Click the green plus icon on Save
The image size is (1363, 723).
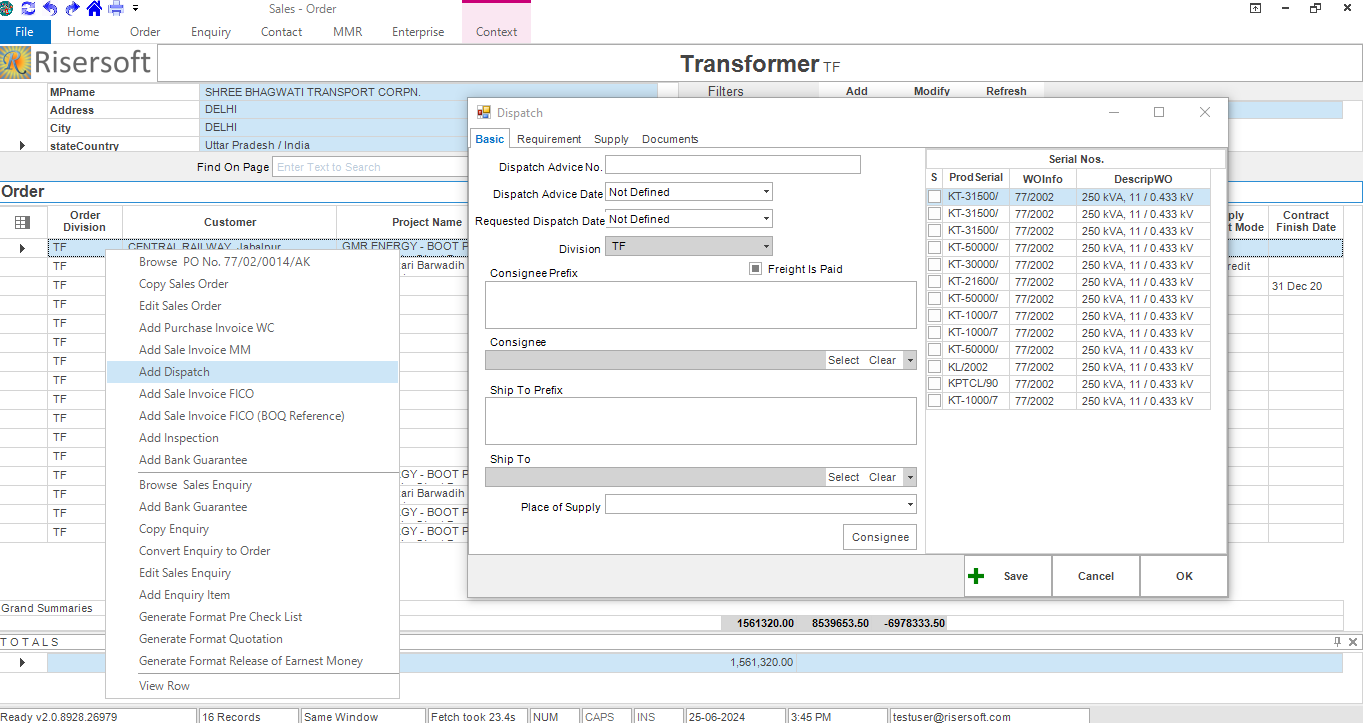[977, 576]
